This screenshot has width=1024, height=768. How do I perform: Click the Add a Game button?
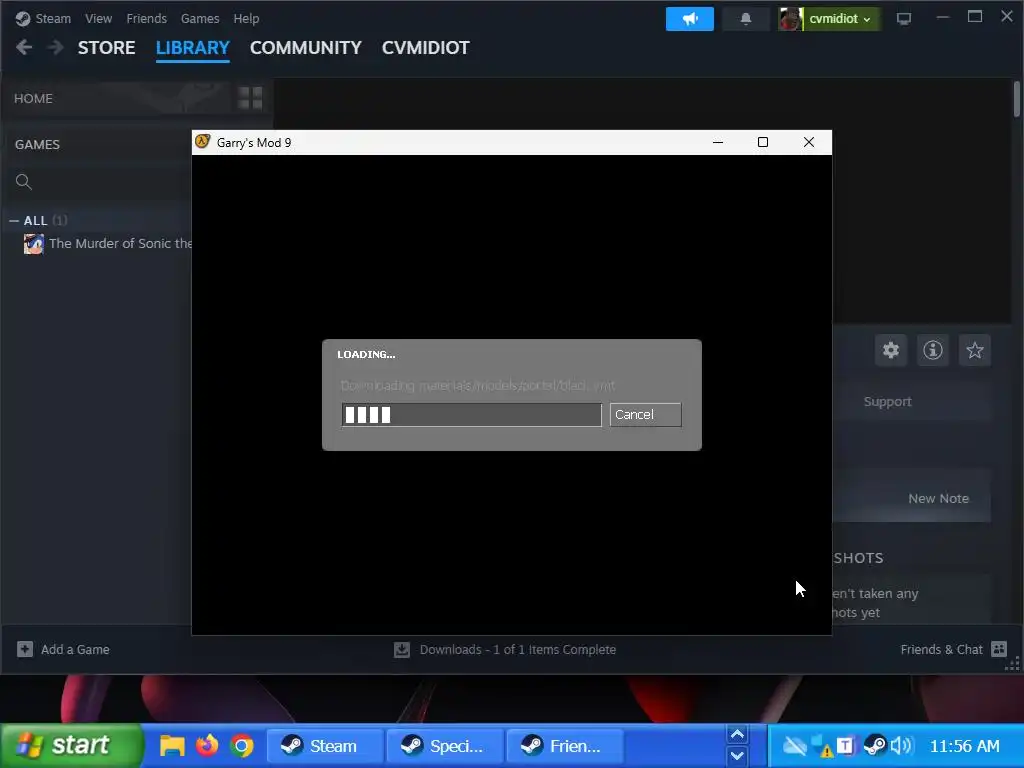point(63,649)
